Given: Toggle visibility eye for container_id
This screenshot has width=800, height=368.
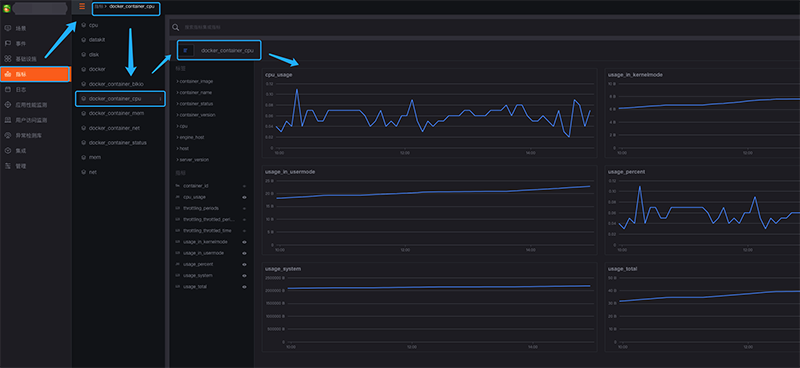Looking at the screenshot, I should pos(244,186).
